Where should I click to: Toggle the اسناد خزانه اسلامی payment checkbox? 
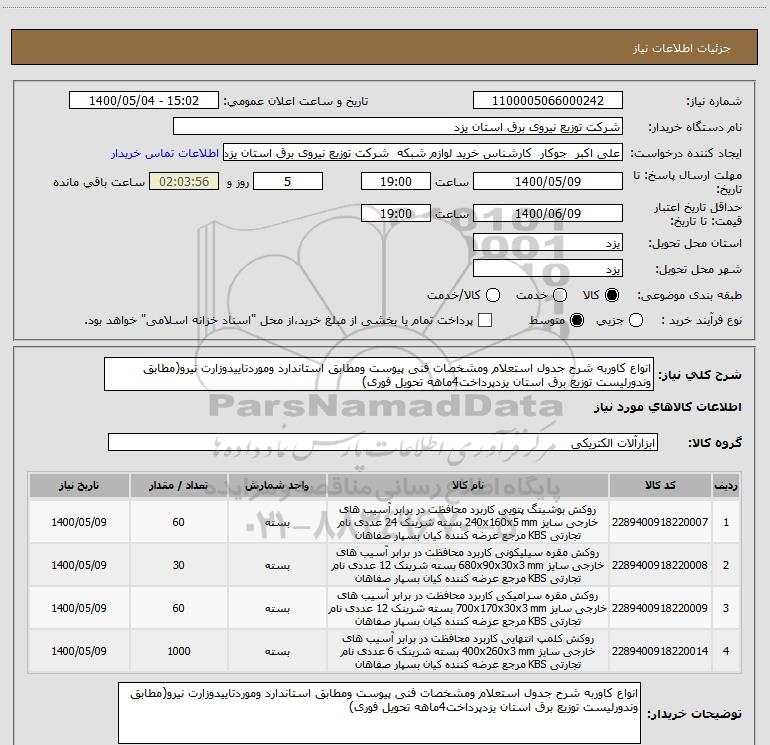[485, 321]
